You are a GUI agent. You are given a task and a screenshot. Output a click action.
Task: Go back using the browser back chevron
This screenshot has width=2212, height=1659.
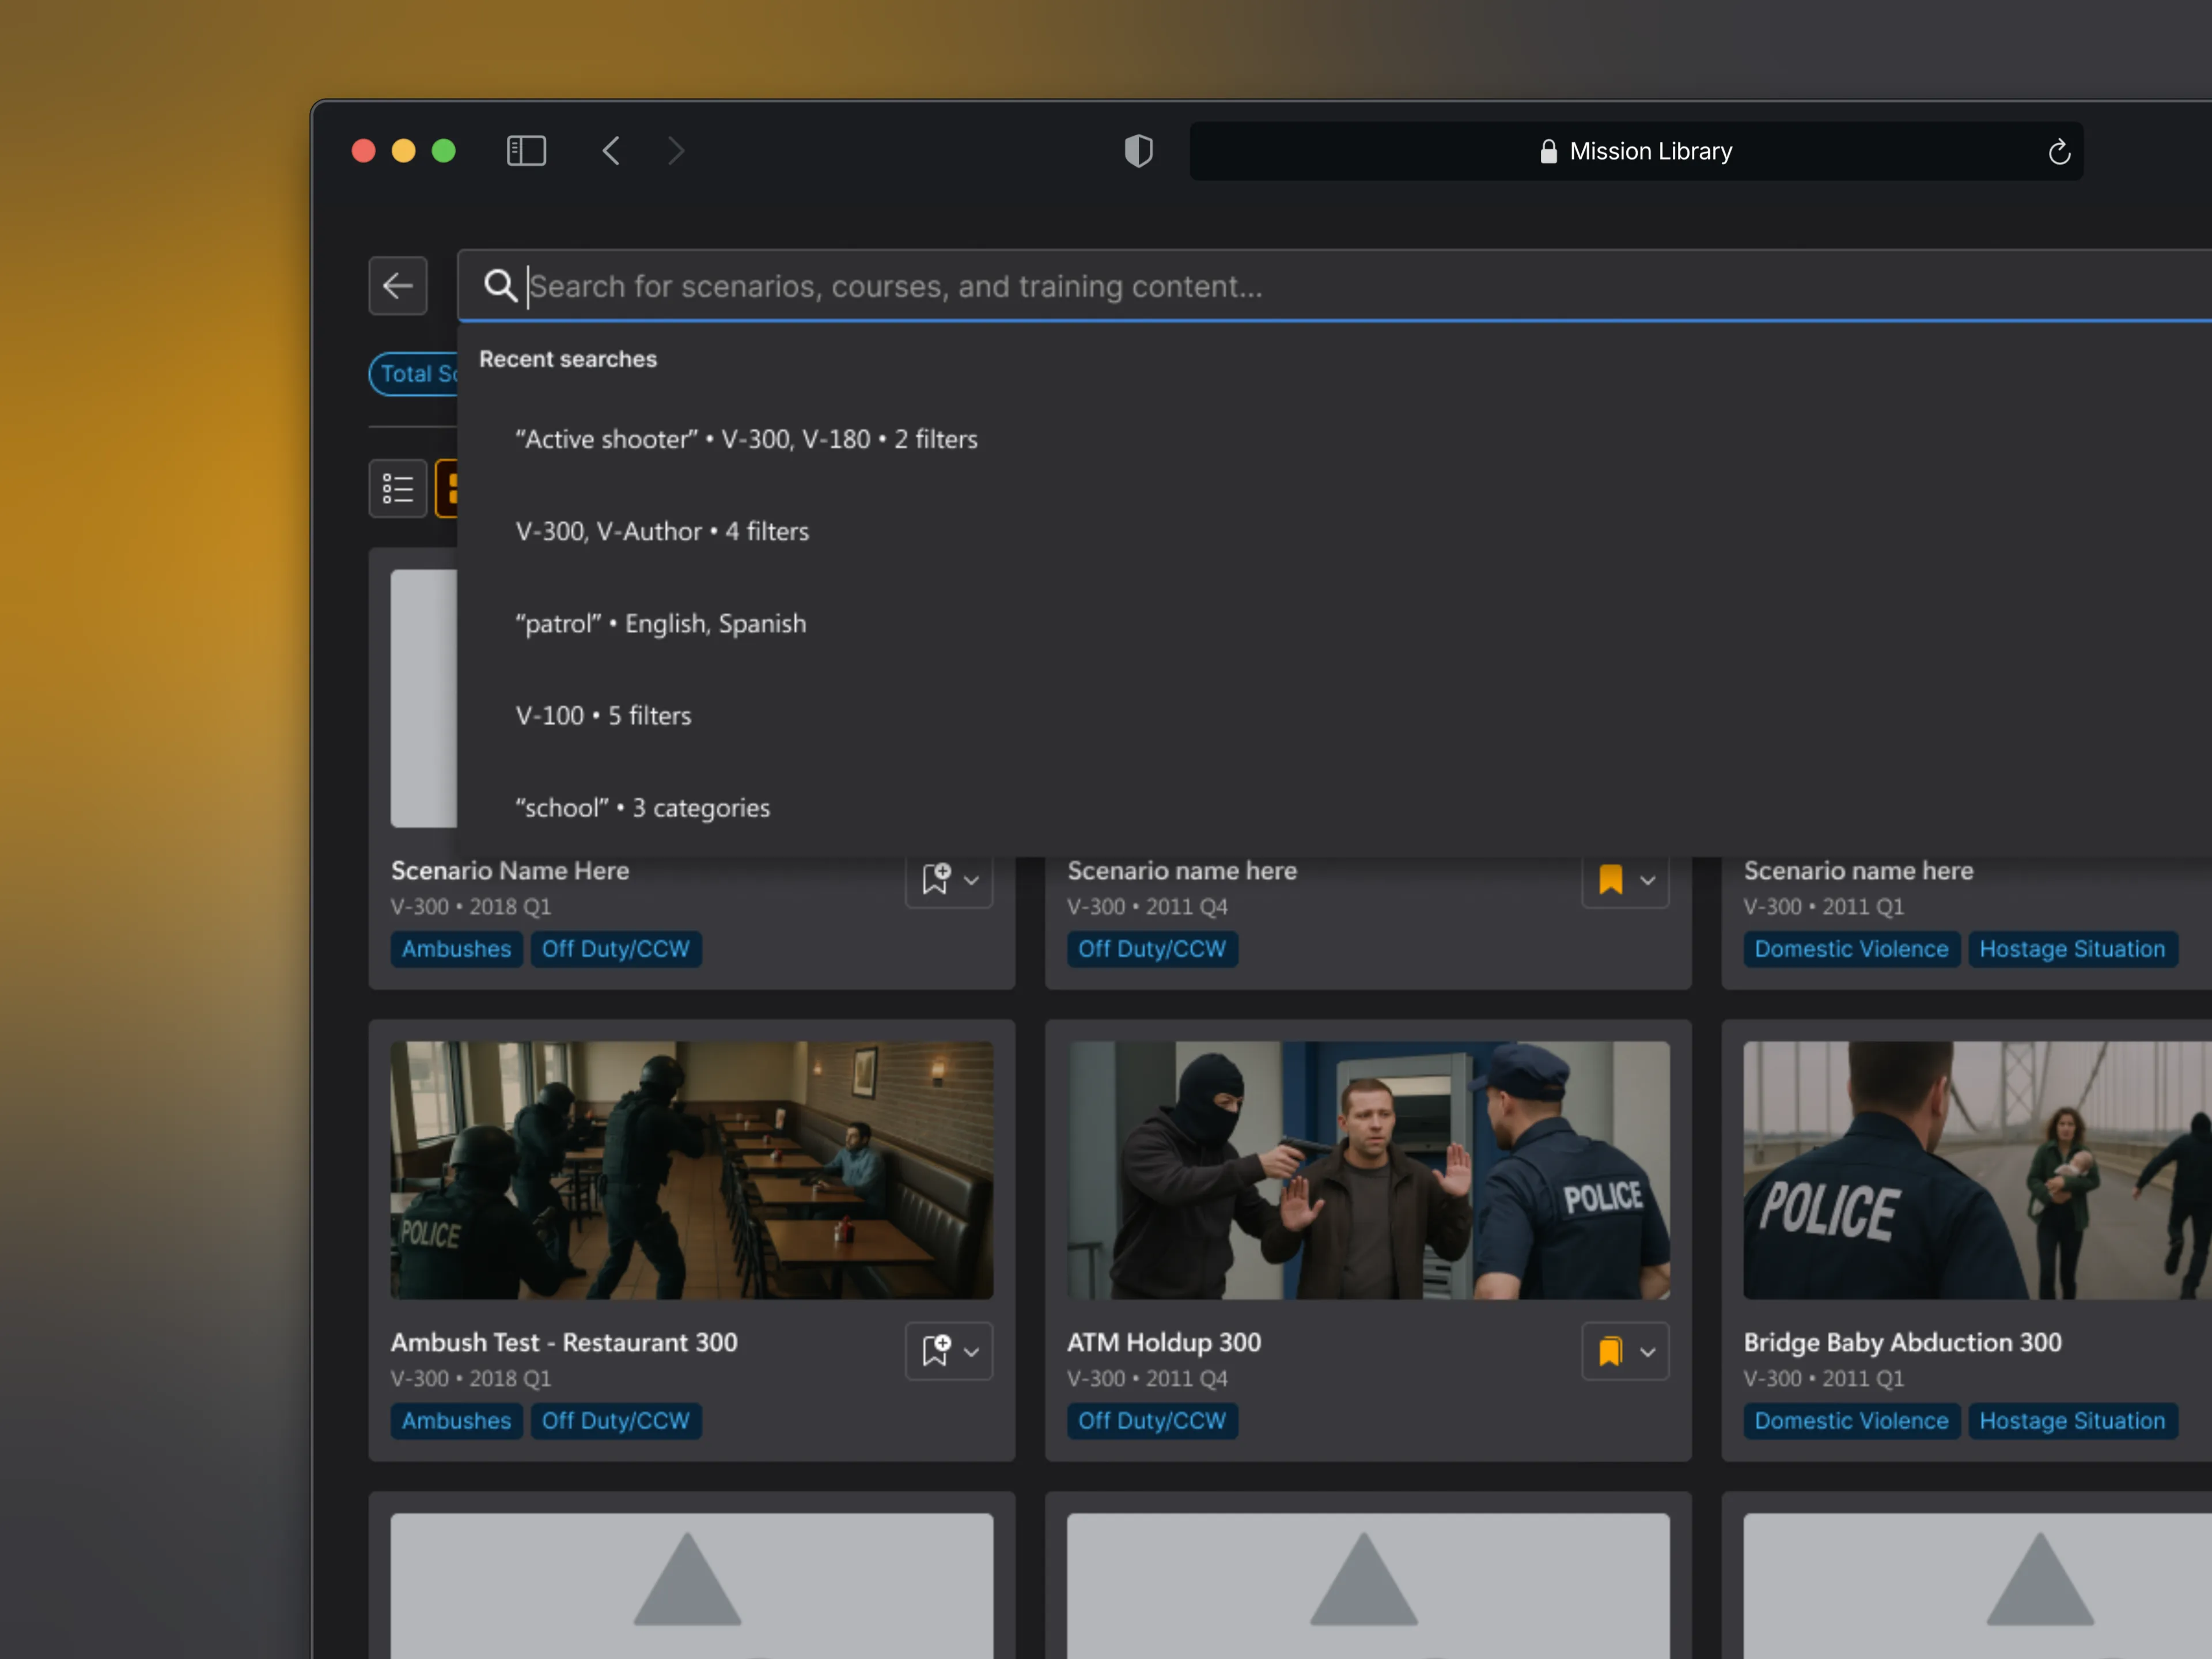coord(611,151)
